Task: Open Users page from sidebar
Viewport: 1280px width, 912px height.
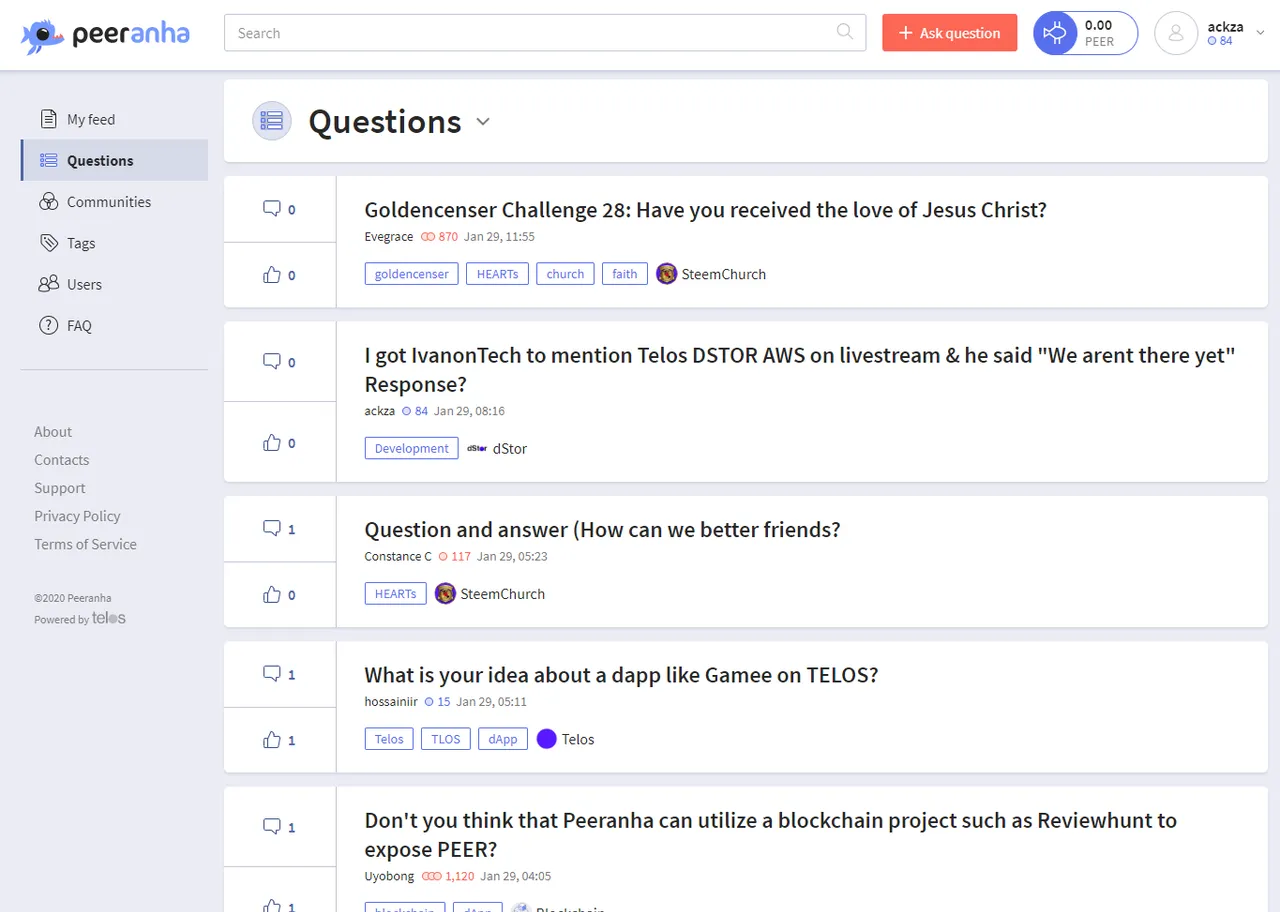Action: point(114,284)
